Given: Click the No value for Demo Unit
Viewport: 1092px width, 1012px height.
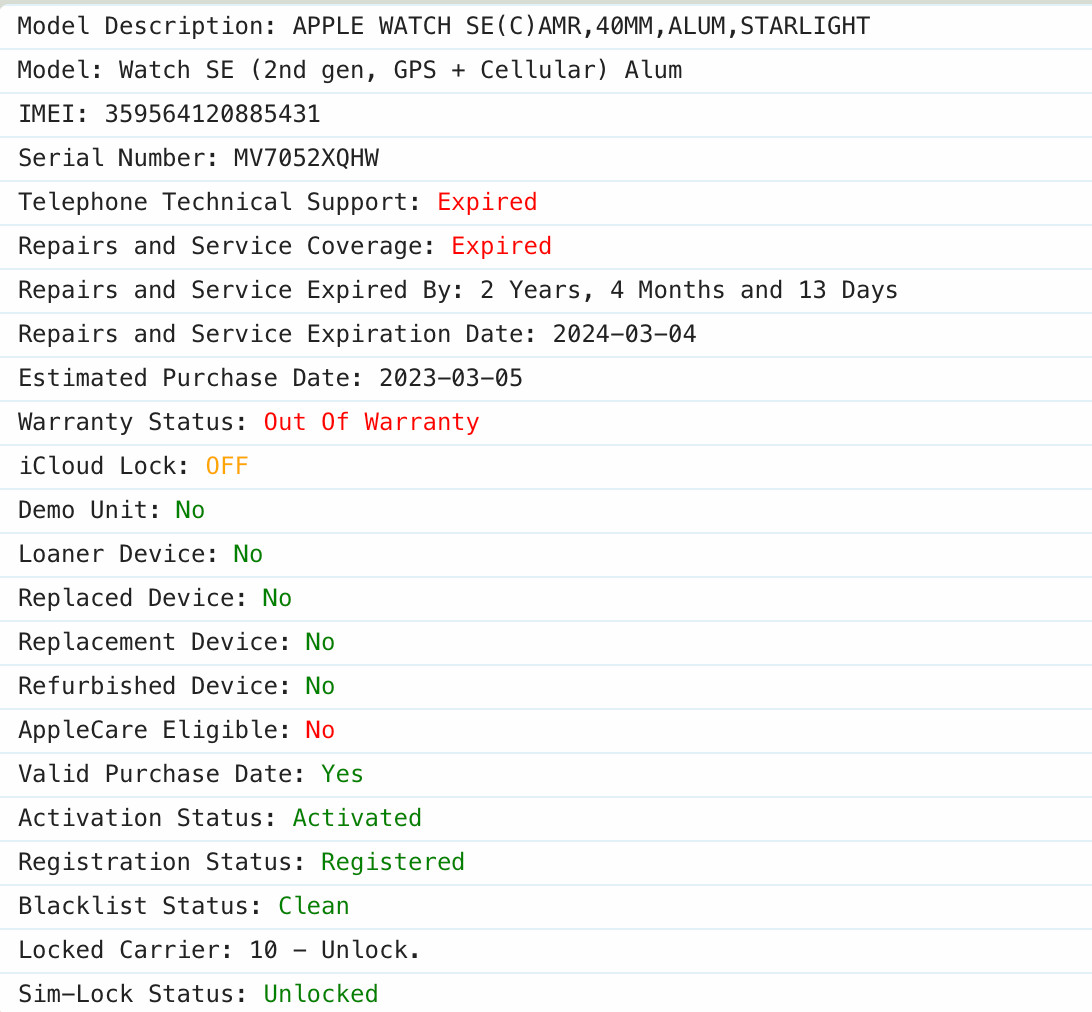Looking at the screenshot, I should pos(190,510).
